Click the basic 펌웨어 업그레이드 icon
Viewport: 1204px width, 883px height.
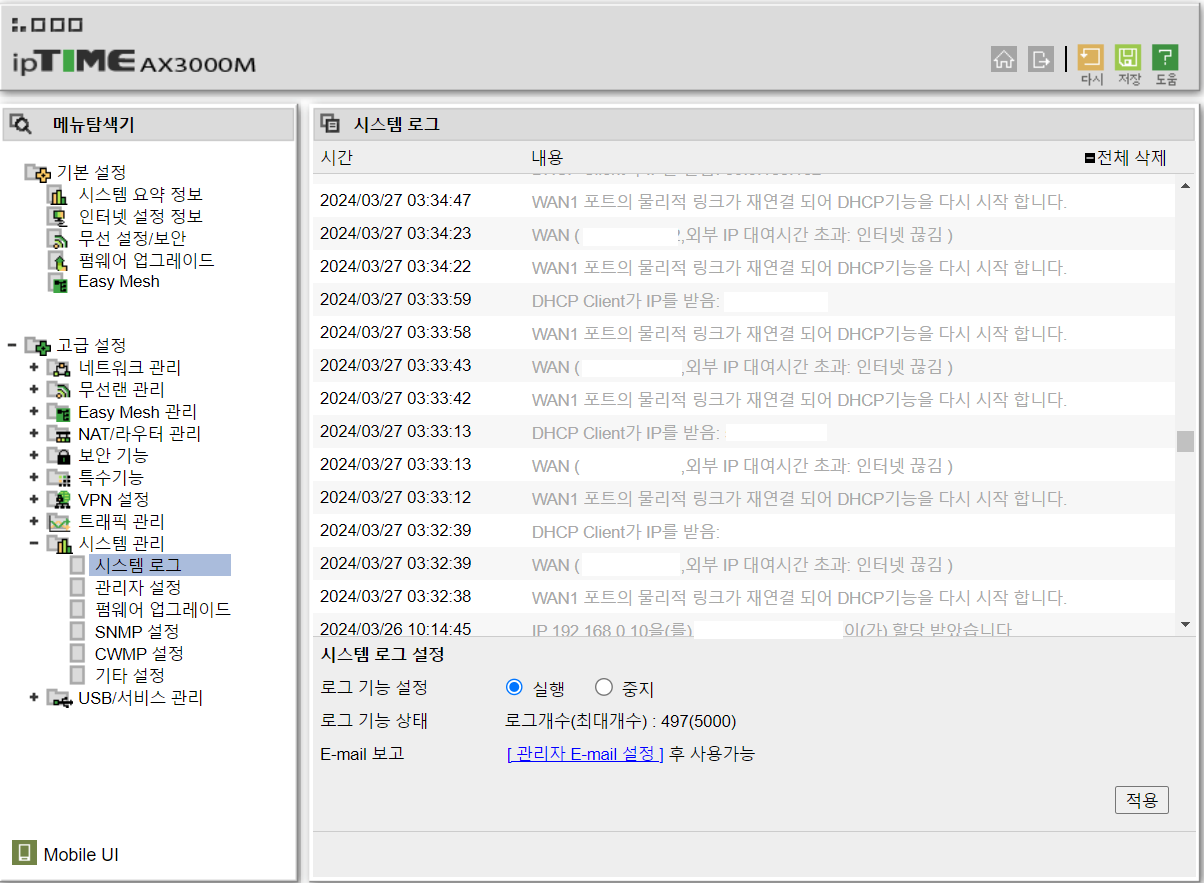(60, 260)
